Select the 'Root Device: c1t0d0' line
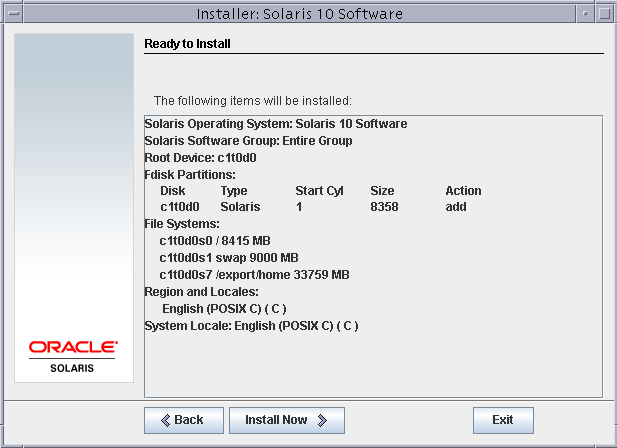This screenshot has height=448, width=617. point(200,158)
